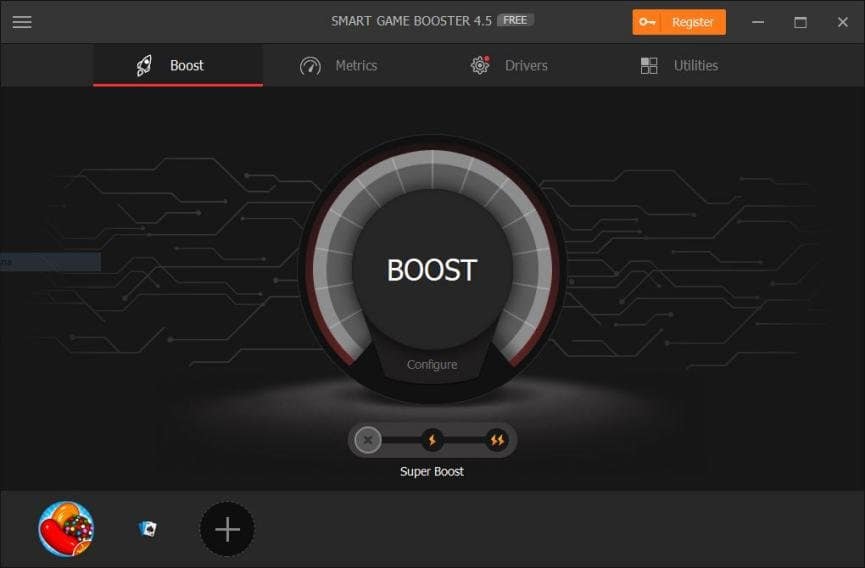This screenshot has width=865, height=568.
Task: Open the Utilities tab
Action: point(679,66)
